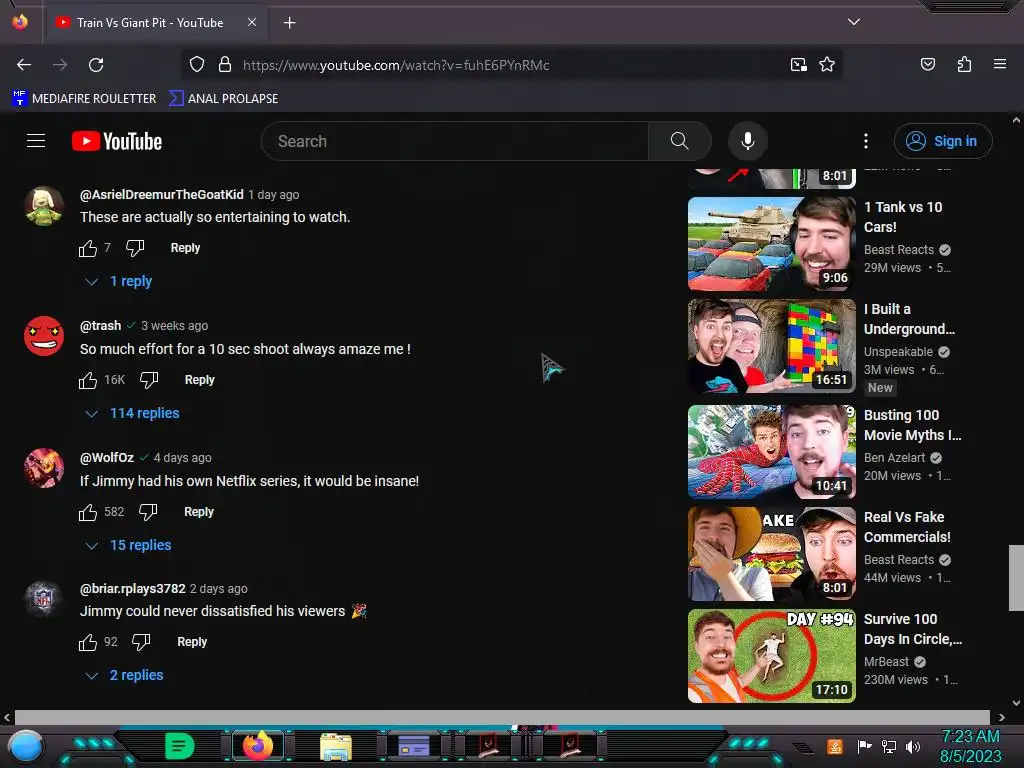Click the 'Busting 100 Movie Myths' title

pyautogui.click(x=912, y=425)
